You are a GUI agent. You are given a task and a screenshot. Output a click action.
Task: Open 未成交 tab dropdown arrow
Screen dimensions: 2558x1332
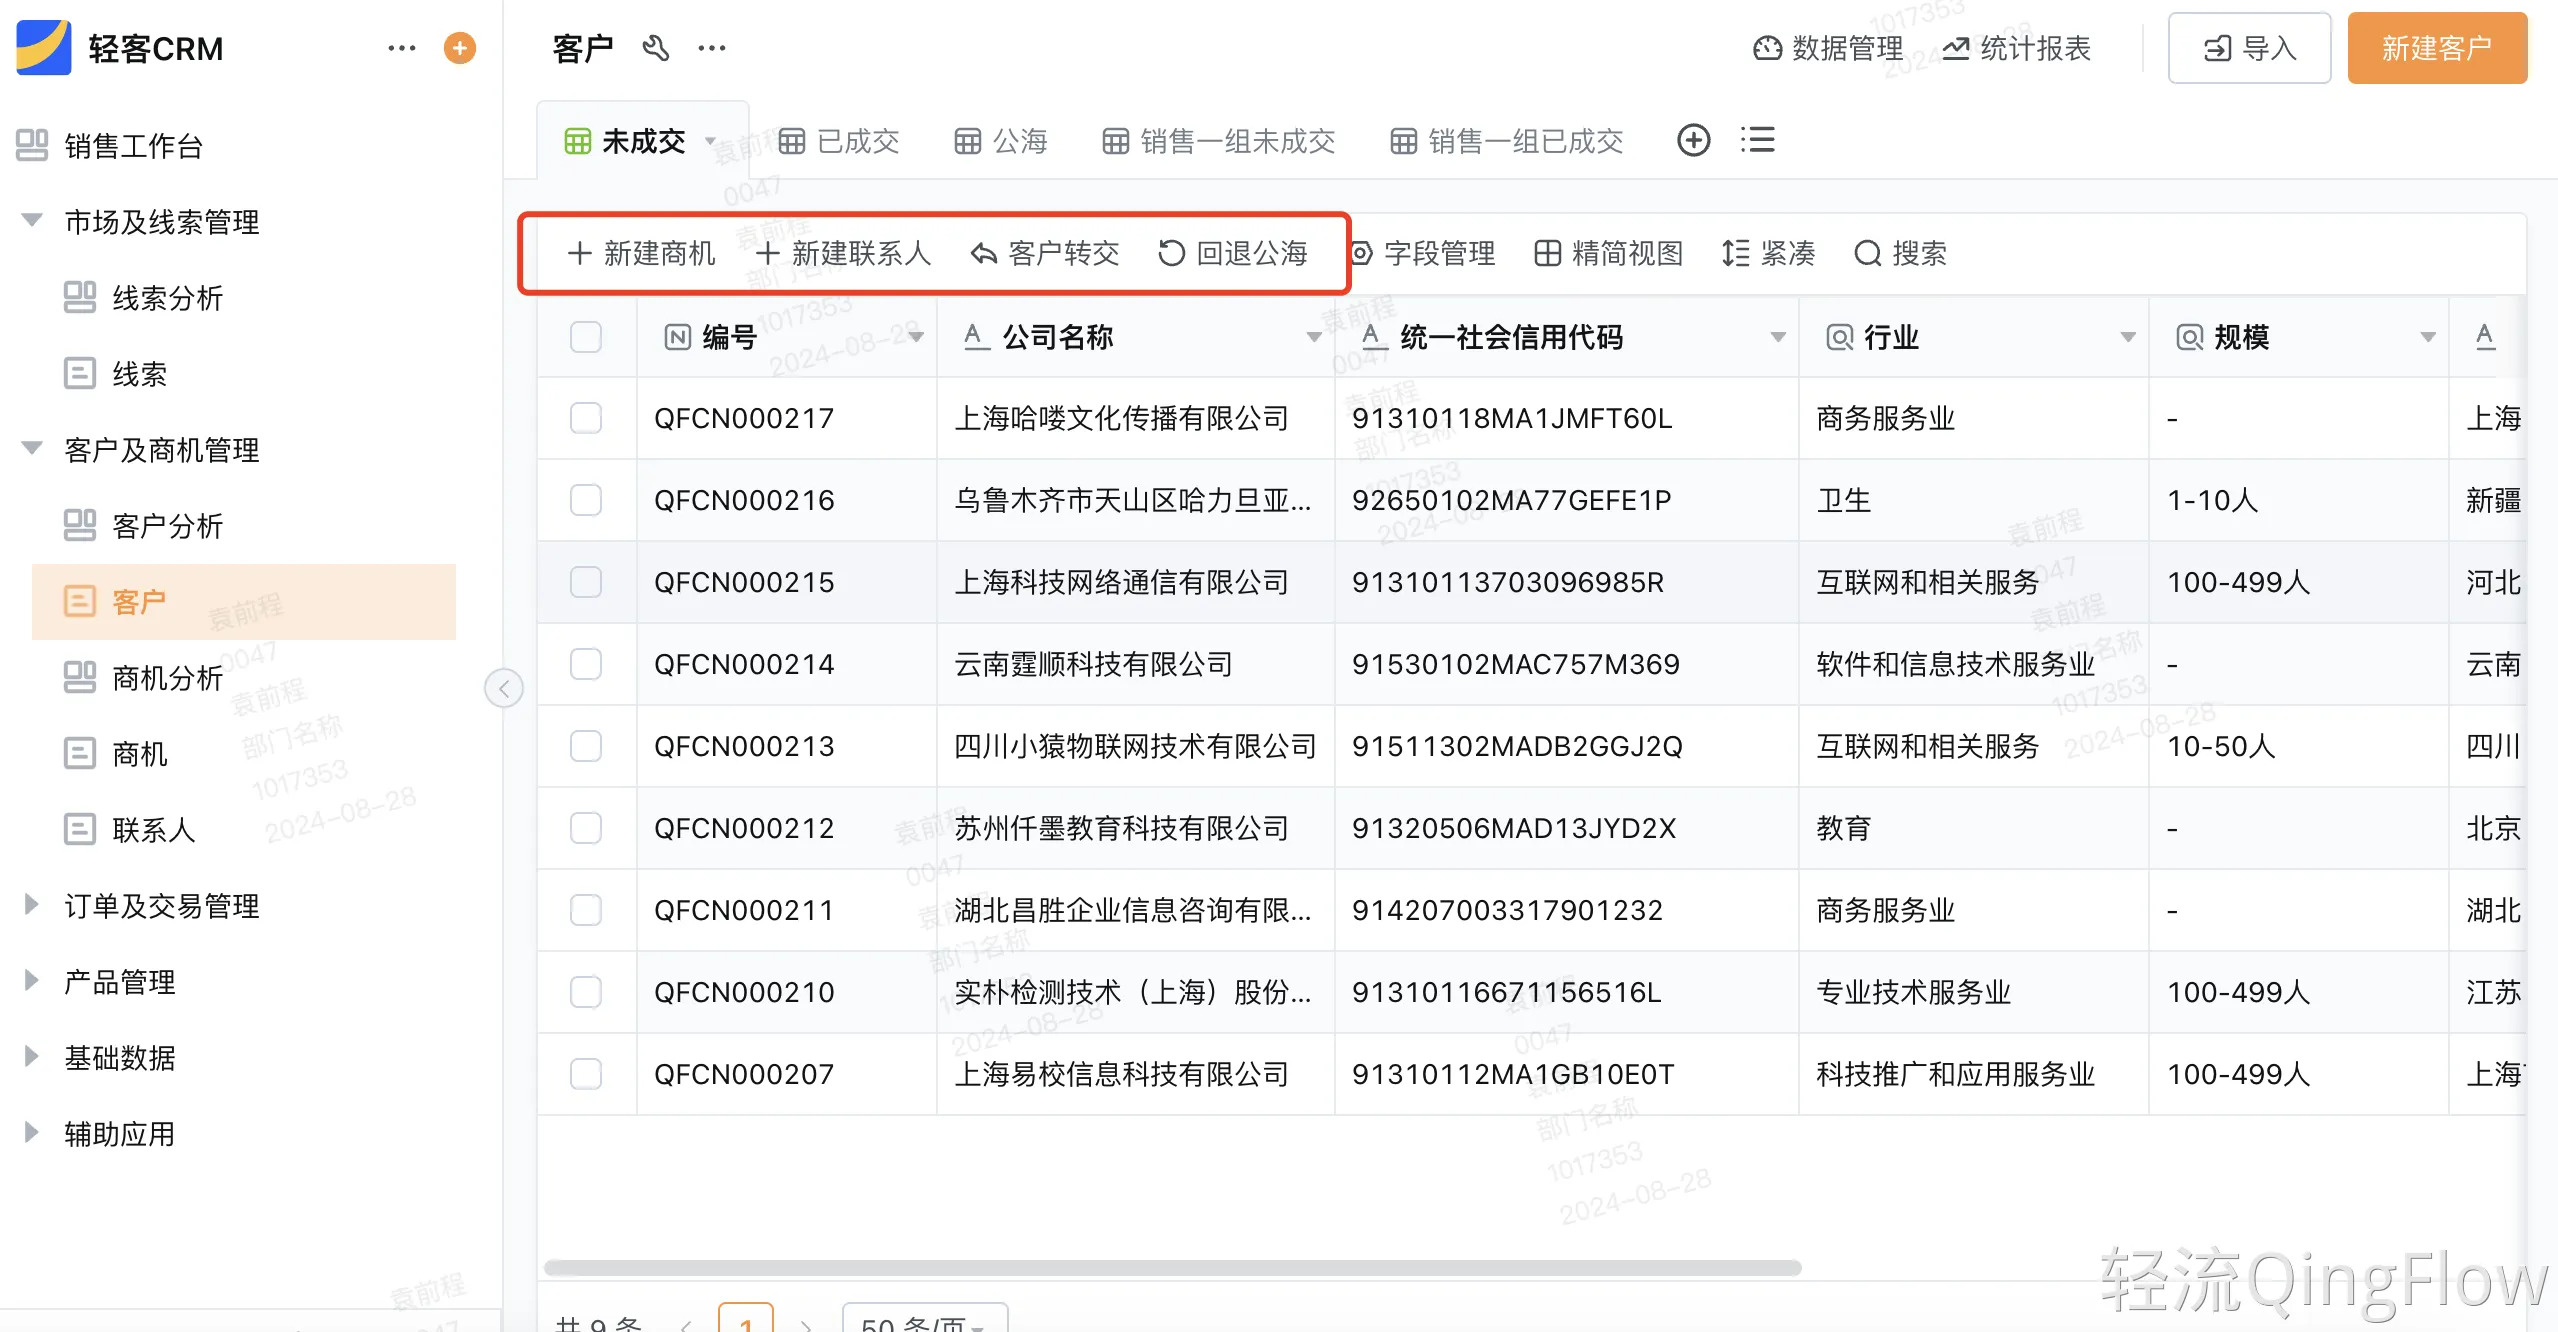[x=711, y=141]
